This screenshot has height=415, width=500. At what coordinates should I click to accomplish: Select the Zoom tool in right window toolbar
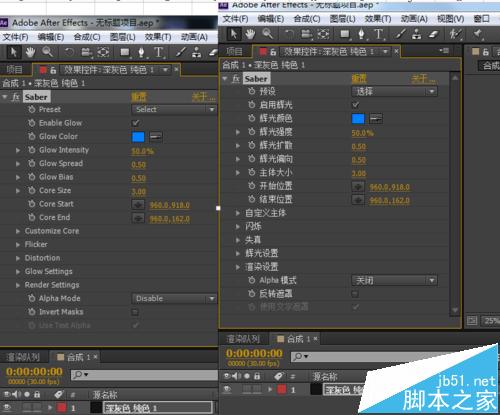(x=267, y=34)
